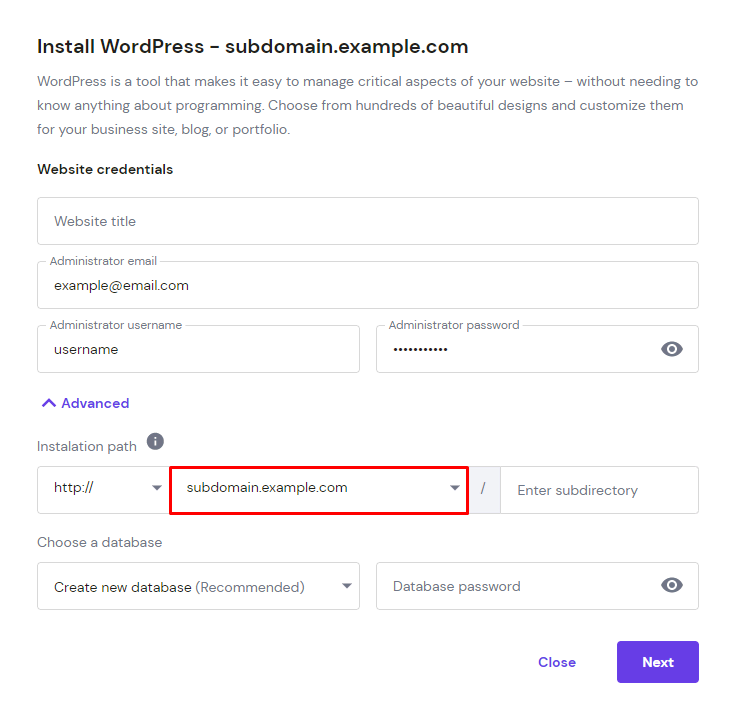The image size is (737, 728).
Task: Open the http:// protocol dropdown
Action: [103, 490]
